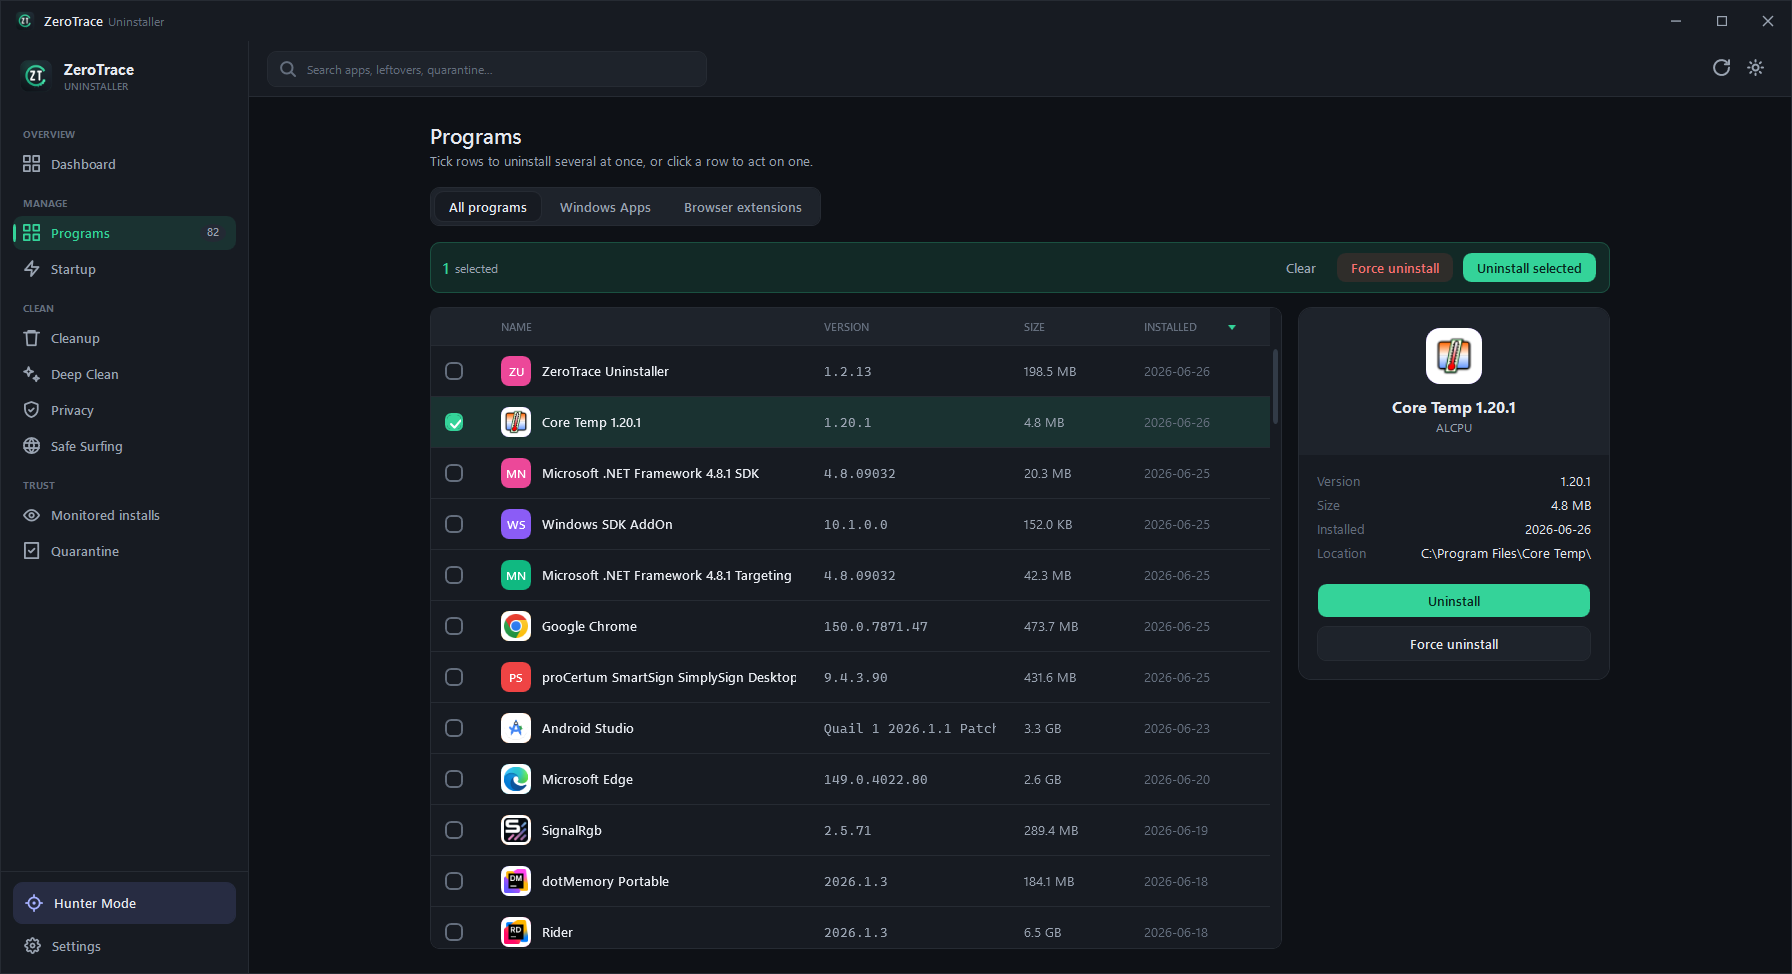Viewport: 1792px width, 974px height.
Task: Tick the Microsoft Edge checkbox
Action: click(x=454, y=779)
